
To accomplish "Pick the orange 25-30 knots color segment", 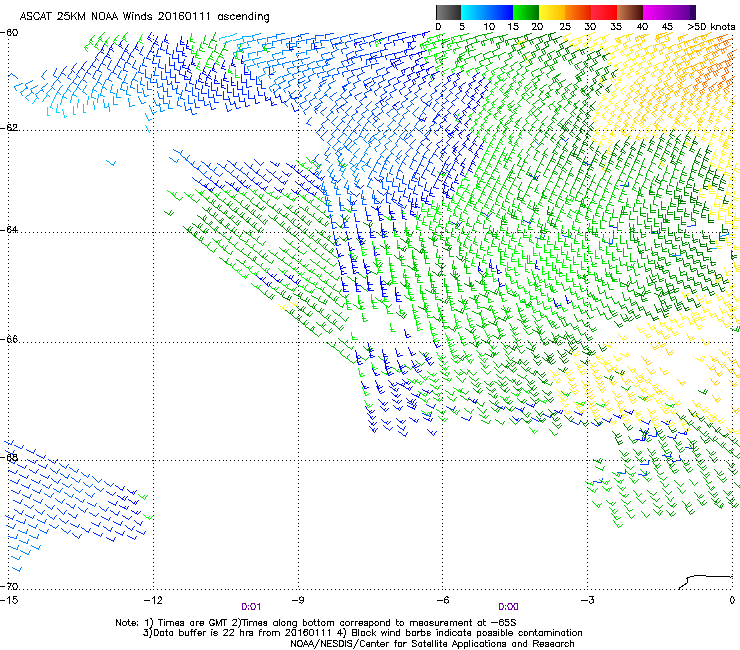I will click(578, 12).
